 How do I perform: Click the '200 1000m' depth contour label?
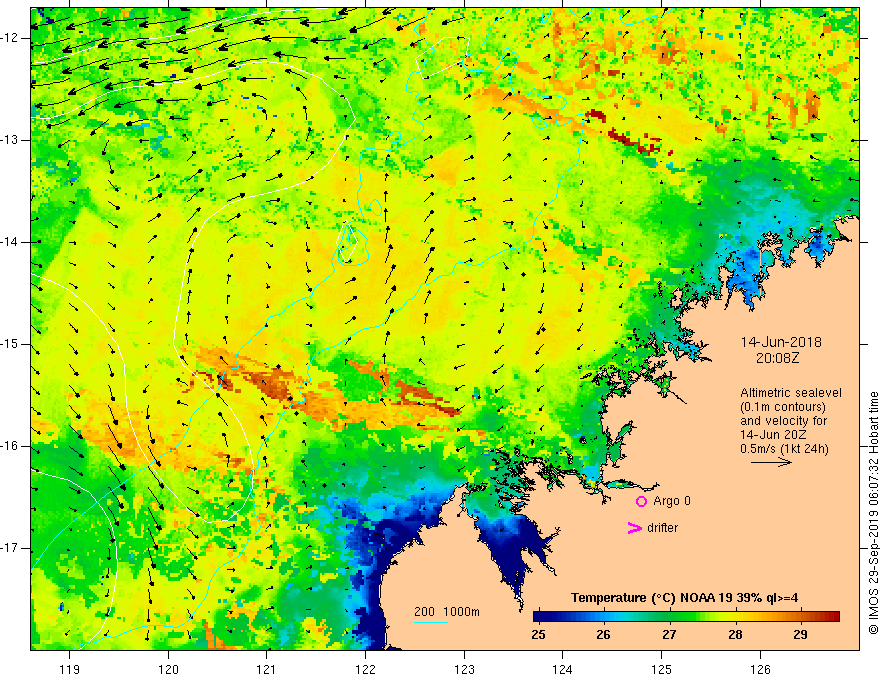click(x=447, y=612)
